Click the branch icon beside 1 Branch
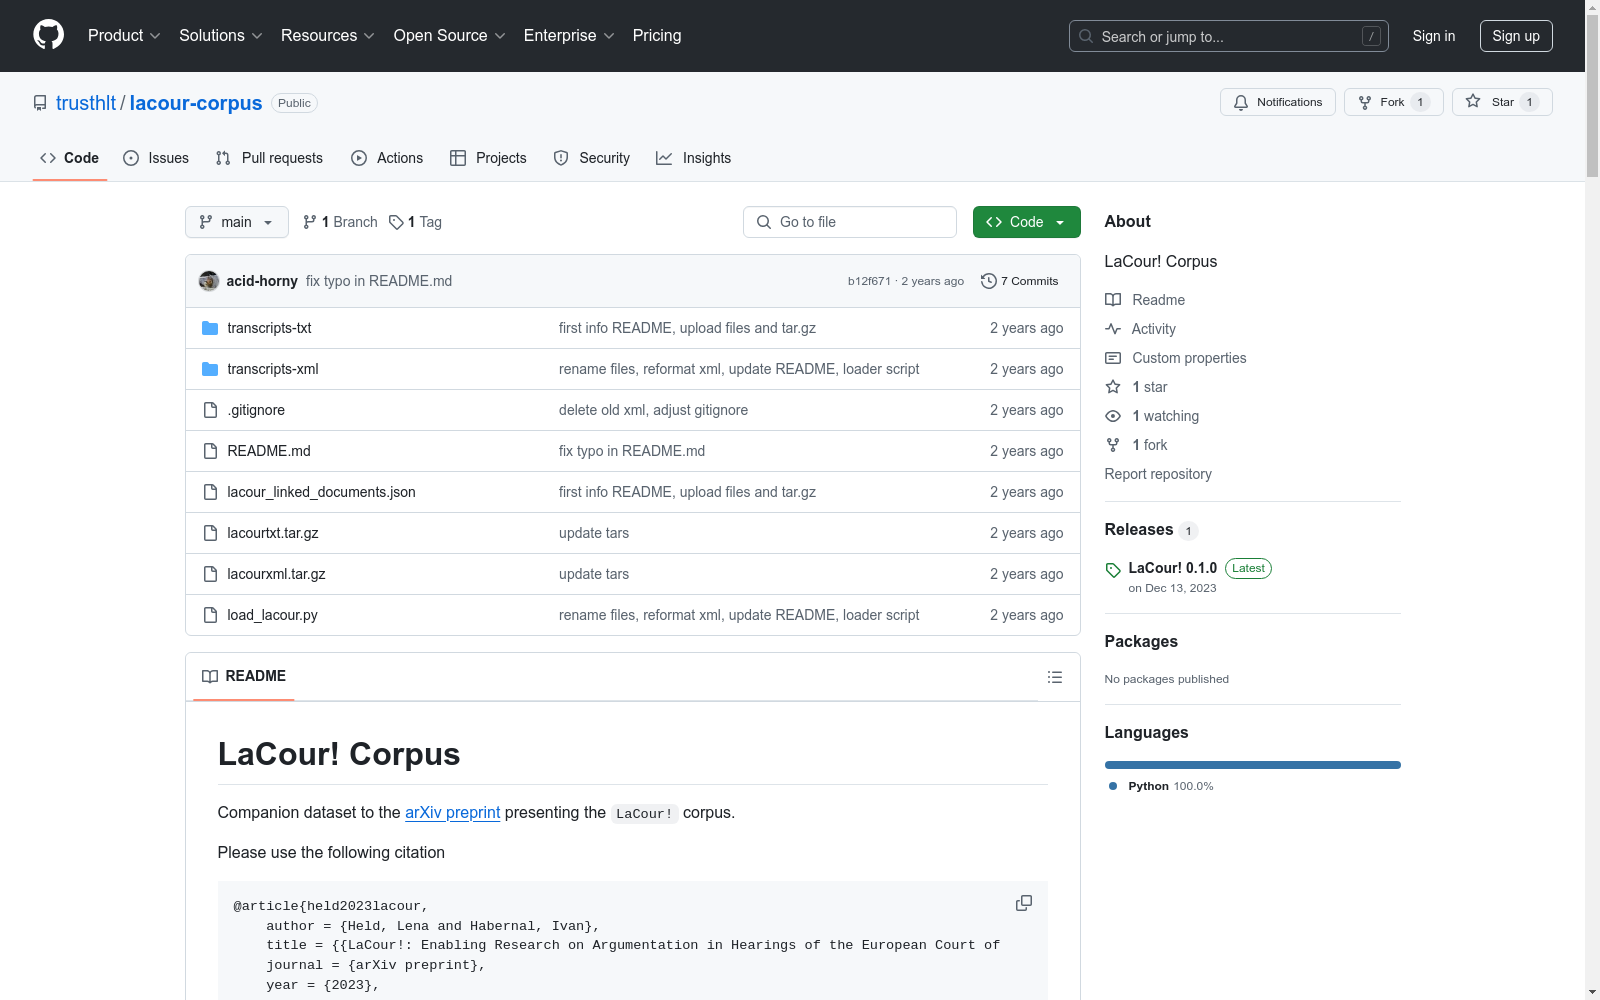The image size is (1600, 1000). point(310,222)
